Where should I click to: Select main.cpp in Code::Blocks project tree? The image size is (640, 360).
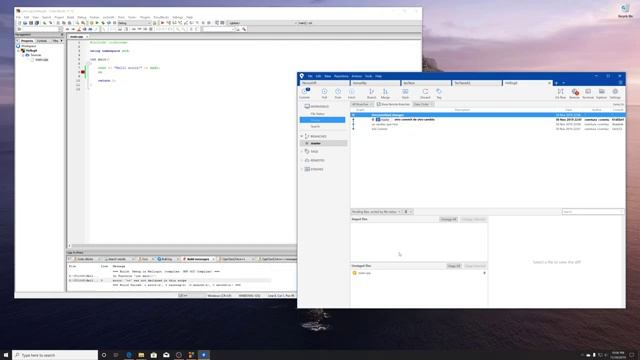point(42,60)
